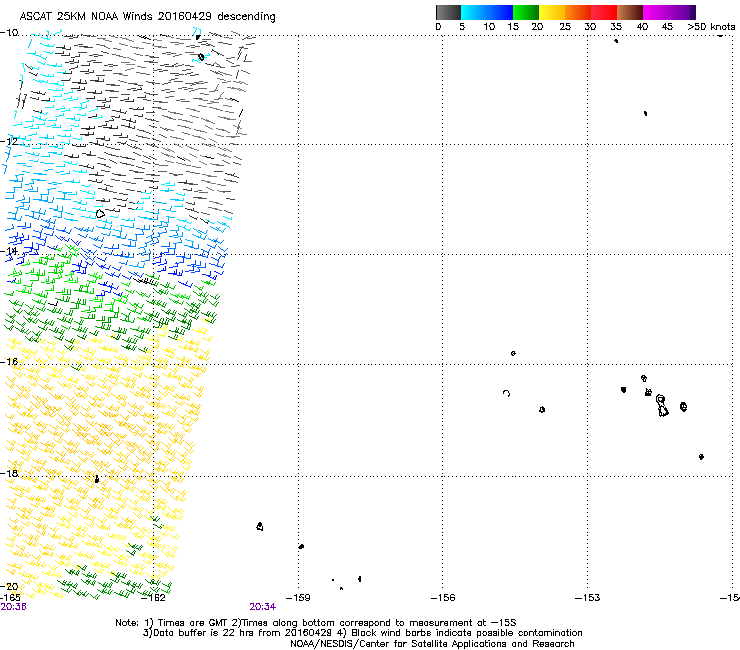Screen dimensions: 740x650
Task: Click the red 30-35 knots legend segment
Action: (604, 13)
